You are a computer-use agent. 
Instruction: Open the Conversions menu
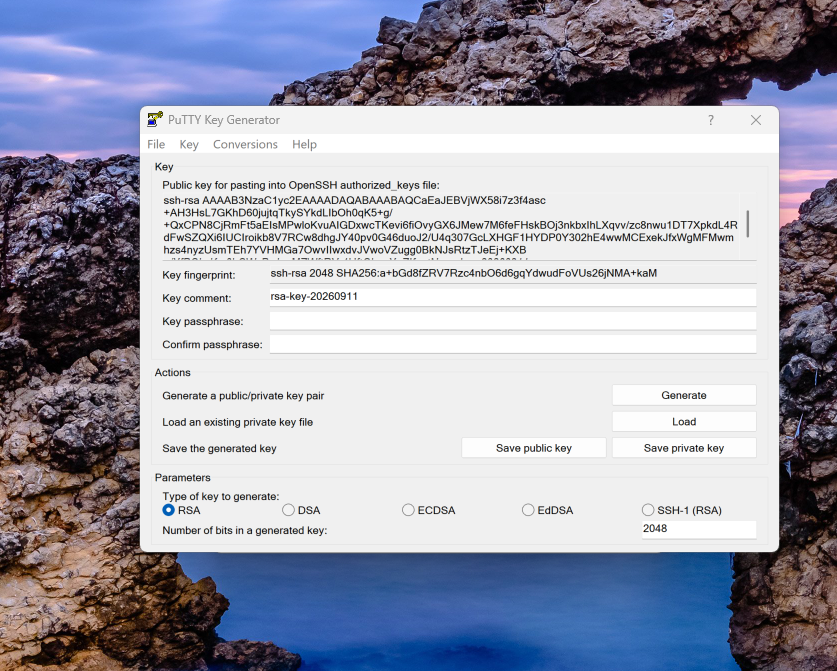click(245, 144)
